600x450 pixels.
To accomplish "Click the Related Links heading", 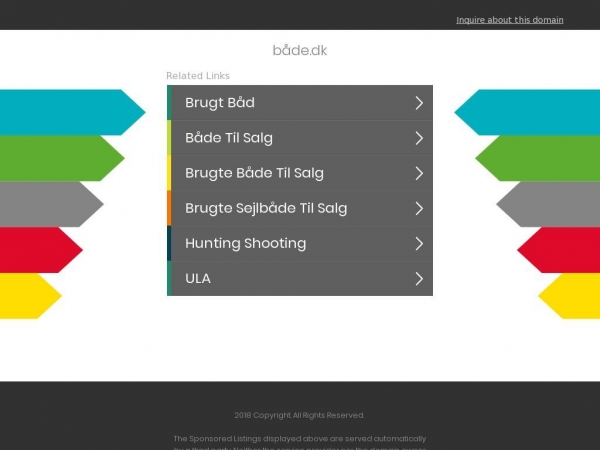I will pyautogui.click(x=198, y=76).
